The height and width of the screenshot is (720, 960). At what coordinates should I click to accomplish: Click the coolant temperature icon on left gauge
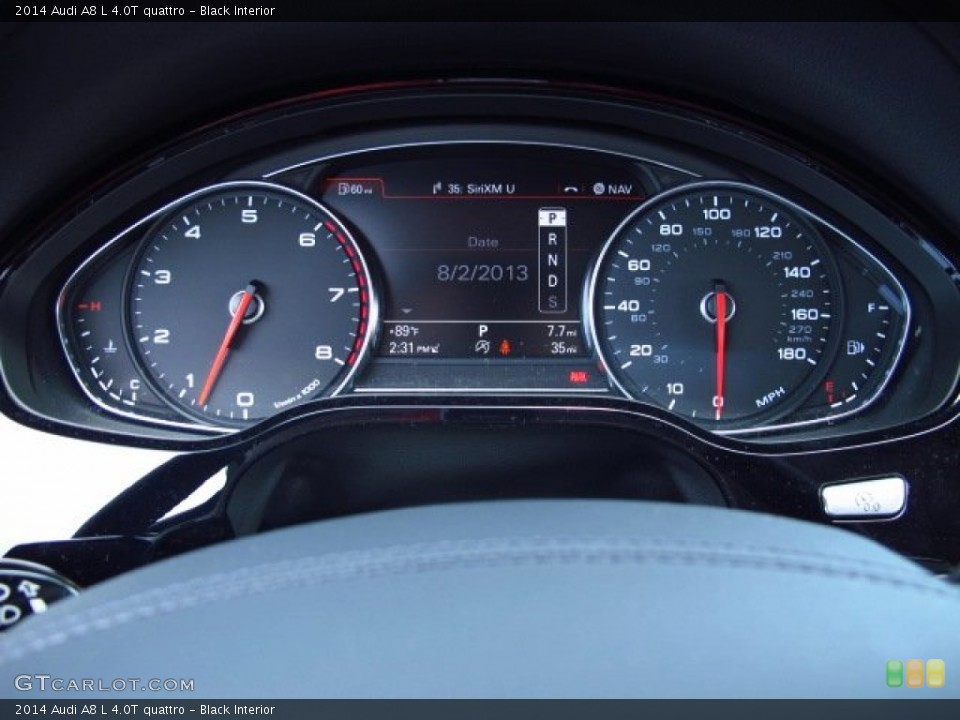pyautogui.click(x=110, y=347)
